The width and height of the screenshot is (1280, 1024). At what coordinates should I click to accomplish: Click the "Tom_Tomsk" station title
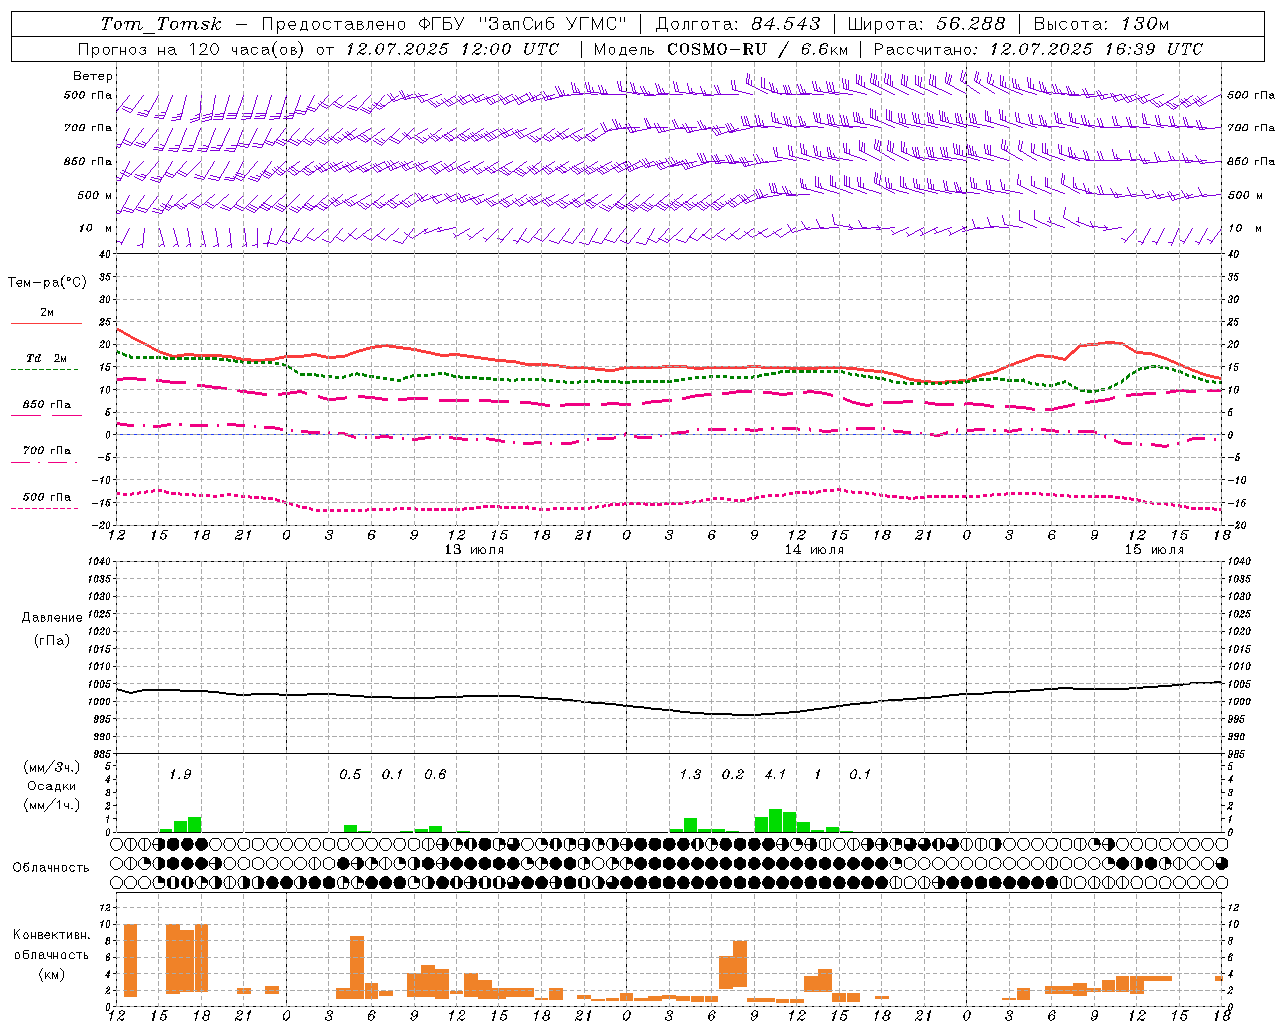point(161,24)
